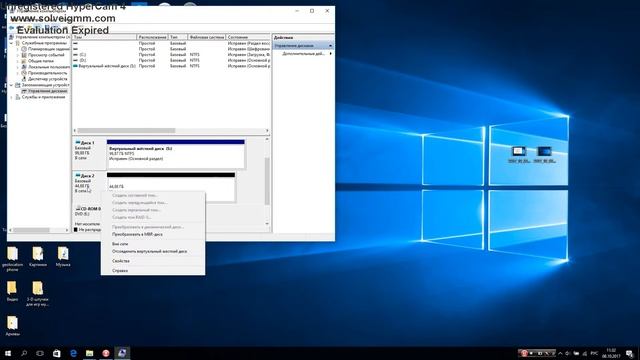Sort by Расположение column header
This screenshot has height=360, width=640.
(x=153, y=37)
